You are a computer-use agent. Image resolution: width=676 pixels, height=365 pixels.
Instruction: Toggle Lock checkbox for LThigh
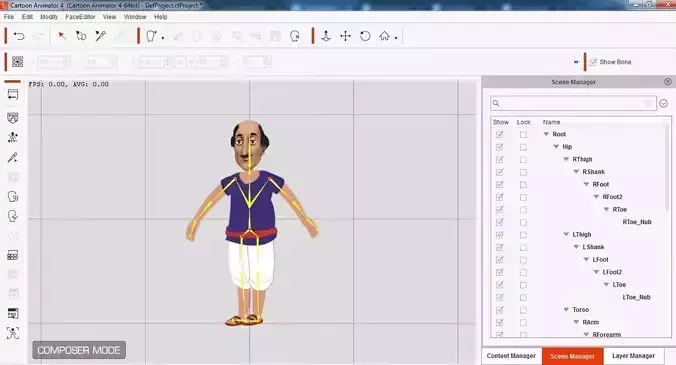coord(523,235)
